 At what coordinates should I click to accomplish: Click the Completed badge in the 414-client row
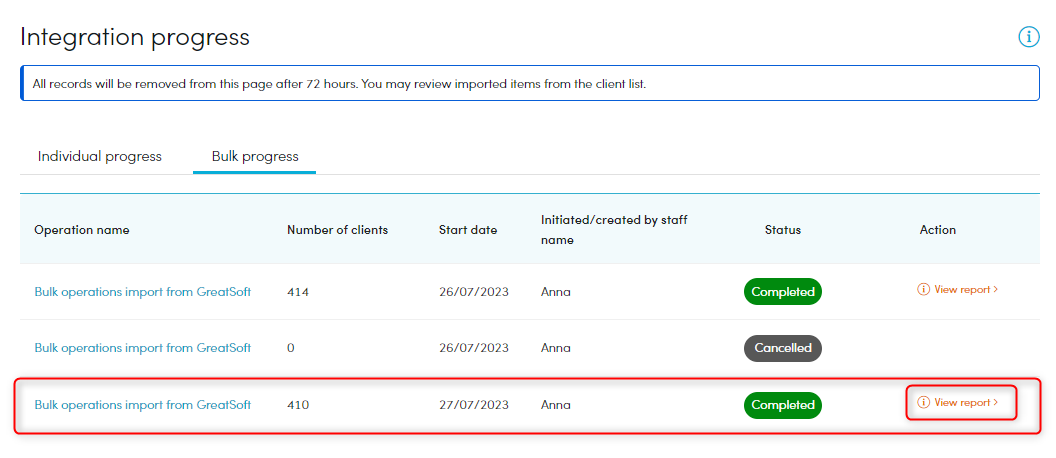(783, 292)
